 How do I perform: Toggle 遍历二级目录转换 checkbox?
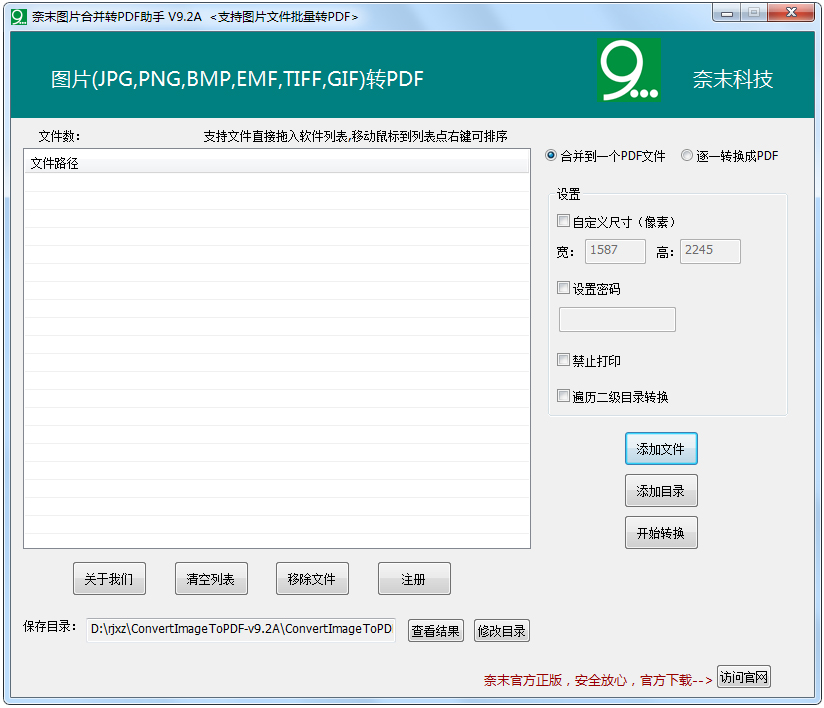coord(563,396)
